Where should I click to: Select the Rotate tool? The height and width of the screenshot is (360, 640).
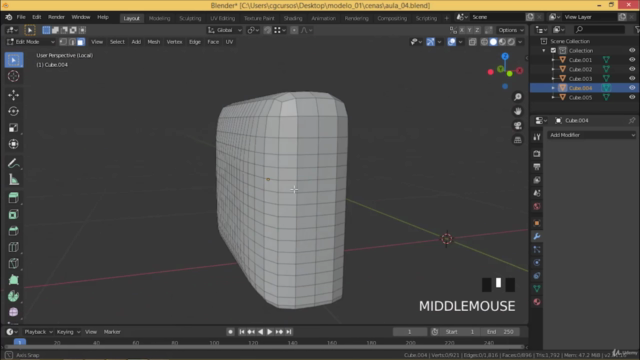coord(13,111)
